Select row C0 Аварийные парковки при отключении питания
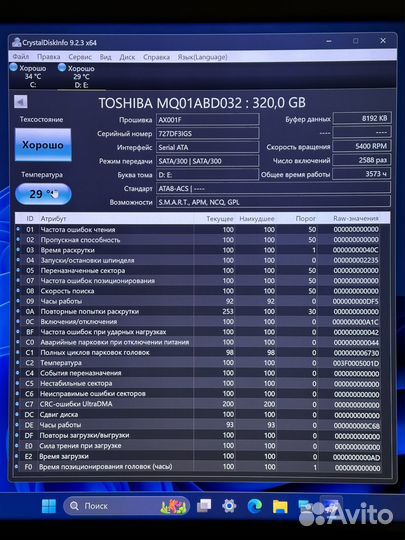Viewport: 405px width, 540px height. [198, 342]
